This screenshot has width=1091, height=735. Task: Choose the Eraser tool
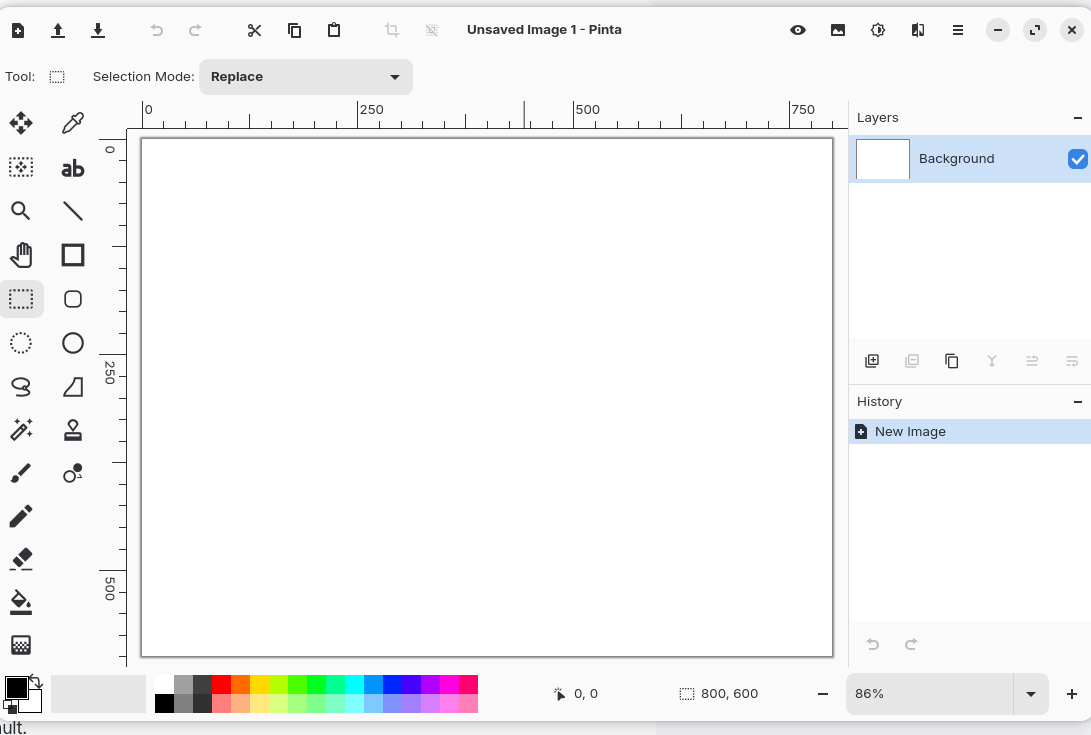[x=21, y=558]
